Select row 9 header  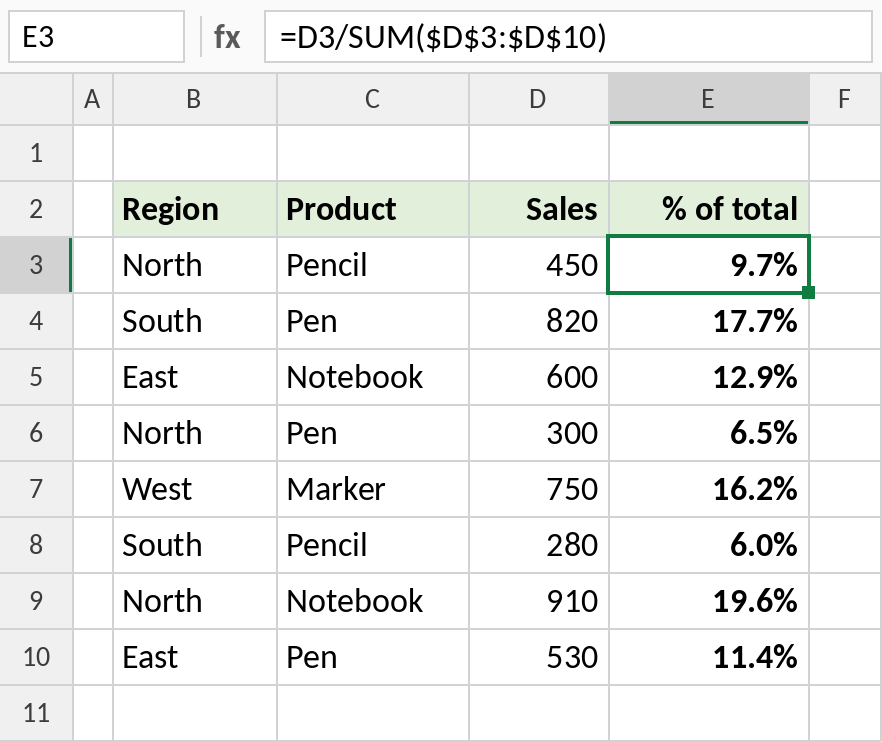[x=36, y=601]
